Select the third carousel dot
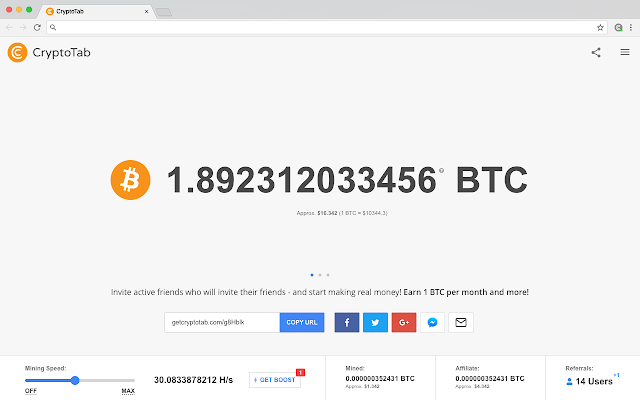640x400 pixels. (x=328, y=275)
